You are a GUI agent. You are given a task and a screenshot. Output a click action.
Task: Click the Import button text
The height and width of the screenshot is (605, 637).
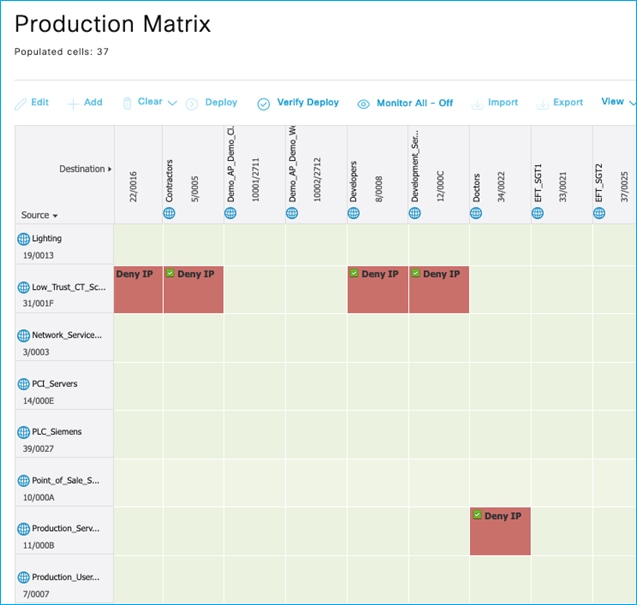click(x=503, y=102)
